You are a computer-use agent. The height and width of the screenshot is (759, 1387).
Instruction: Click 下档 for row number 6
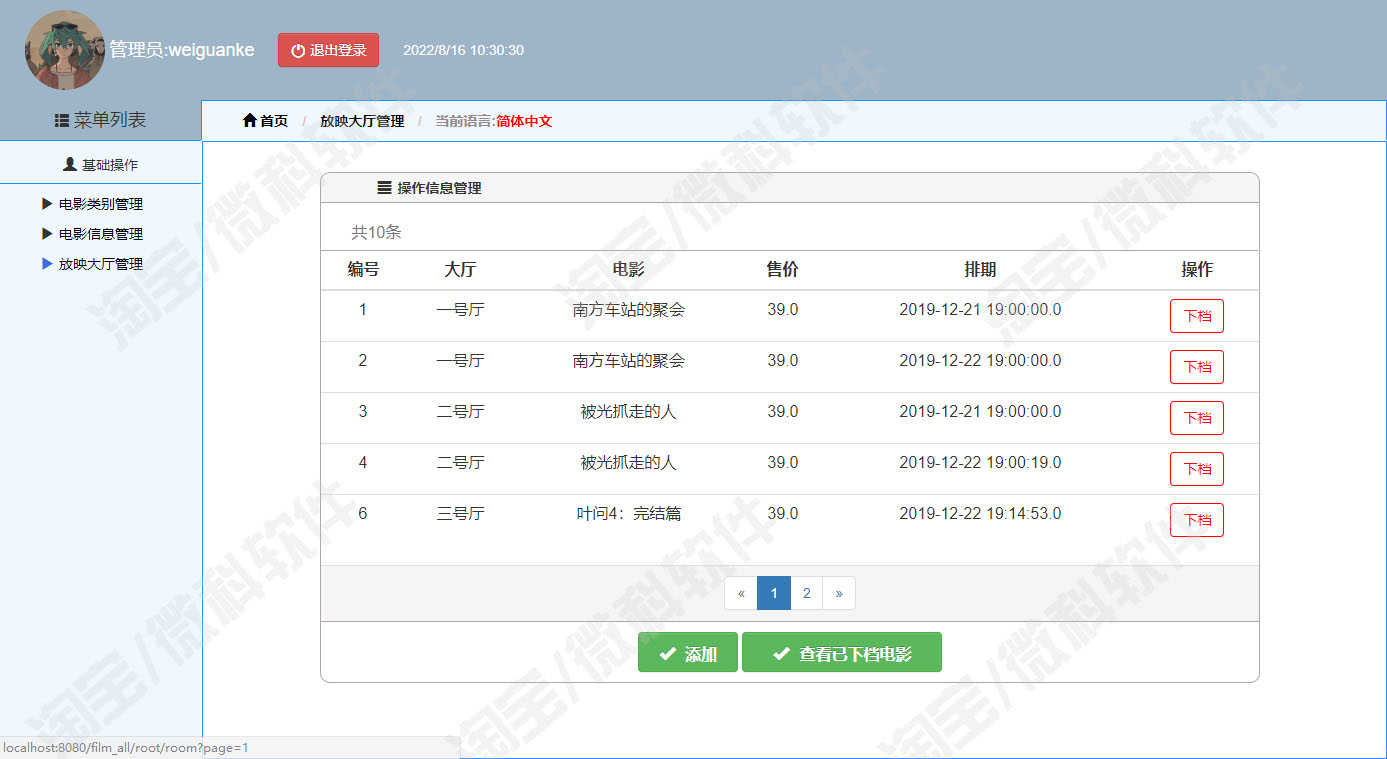1197,520
